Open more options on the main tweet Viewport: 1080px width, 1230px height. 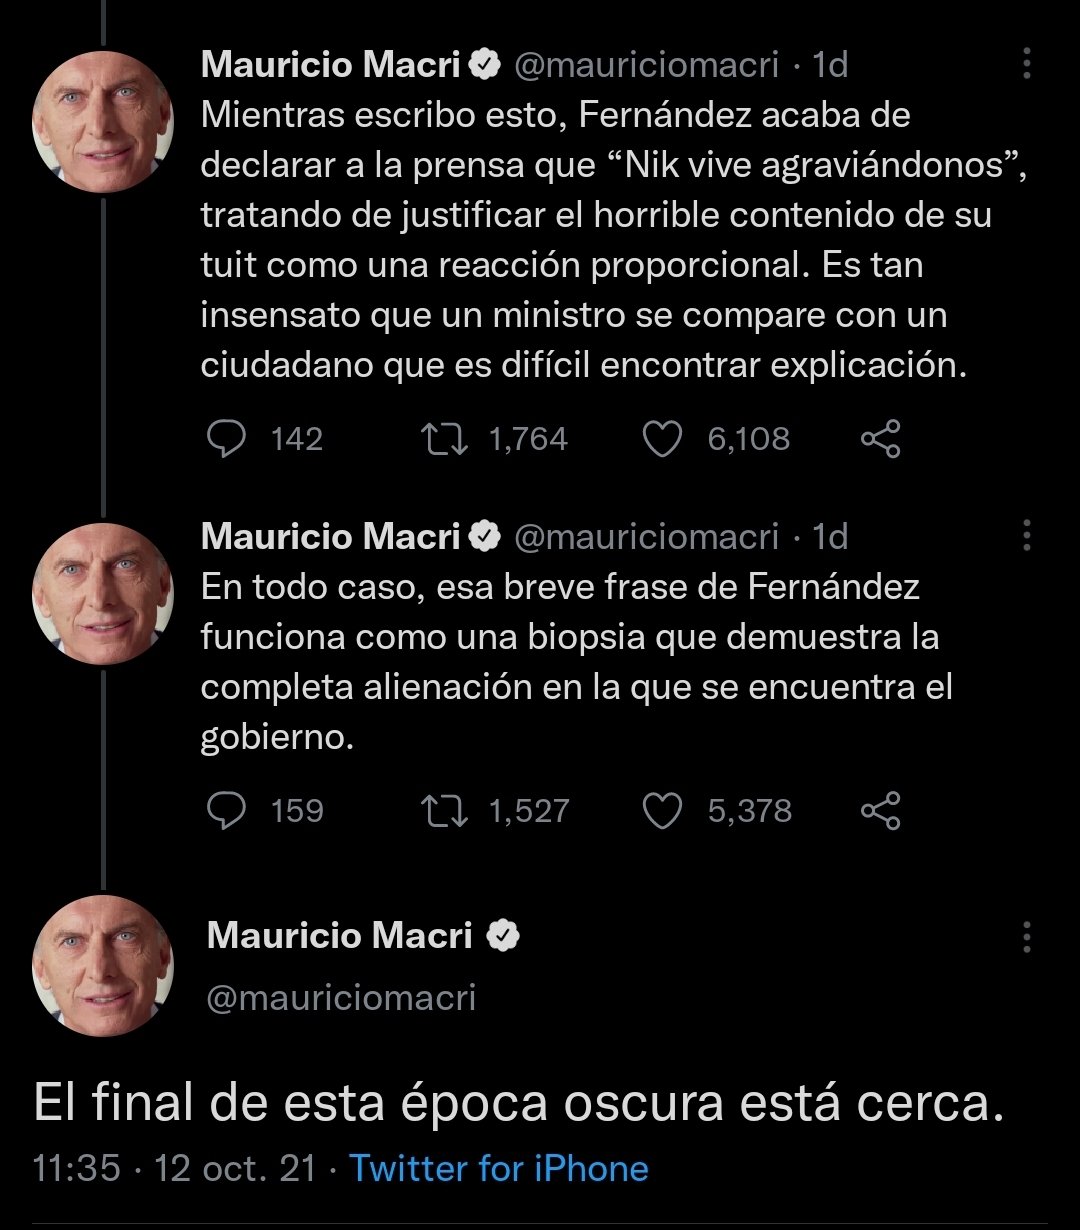[x=1026, y=937]
